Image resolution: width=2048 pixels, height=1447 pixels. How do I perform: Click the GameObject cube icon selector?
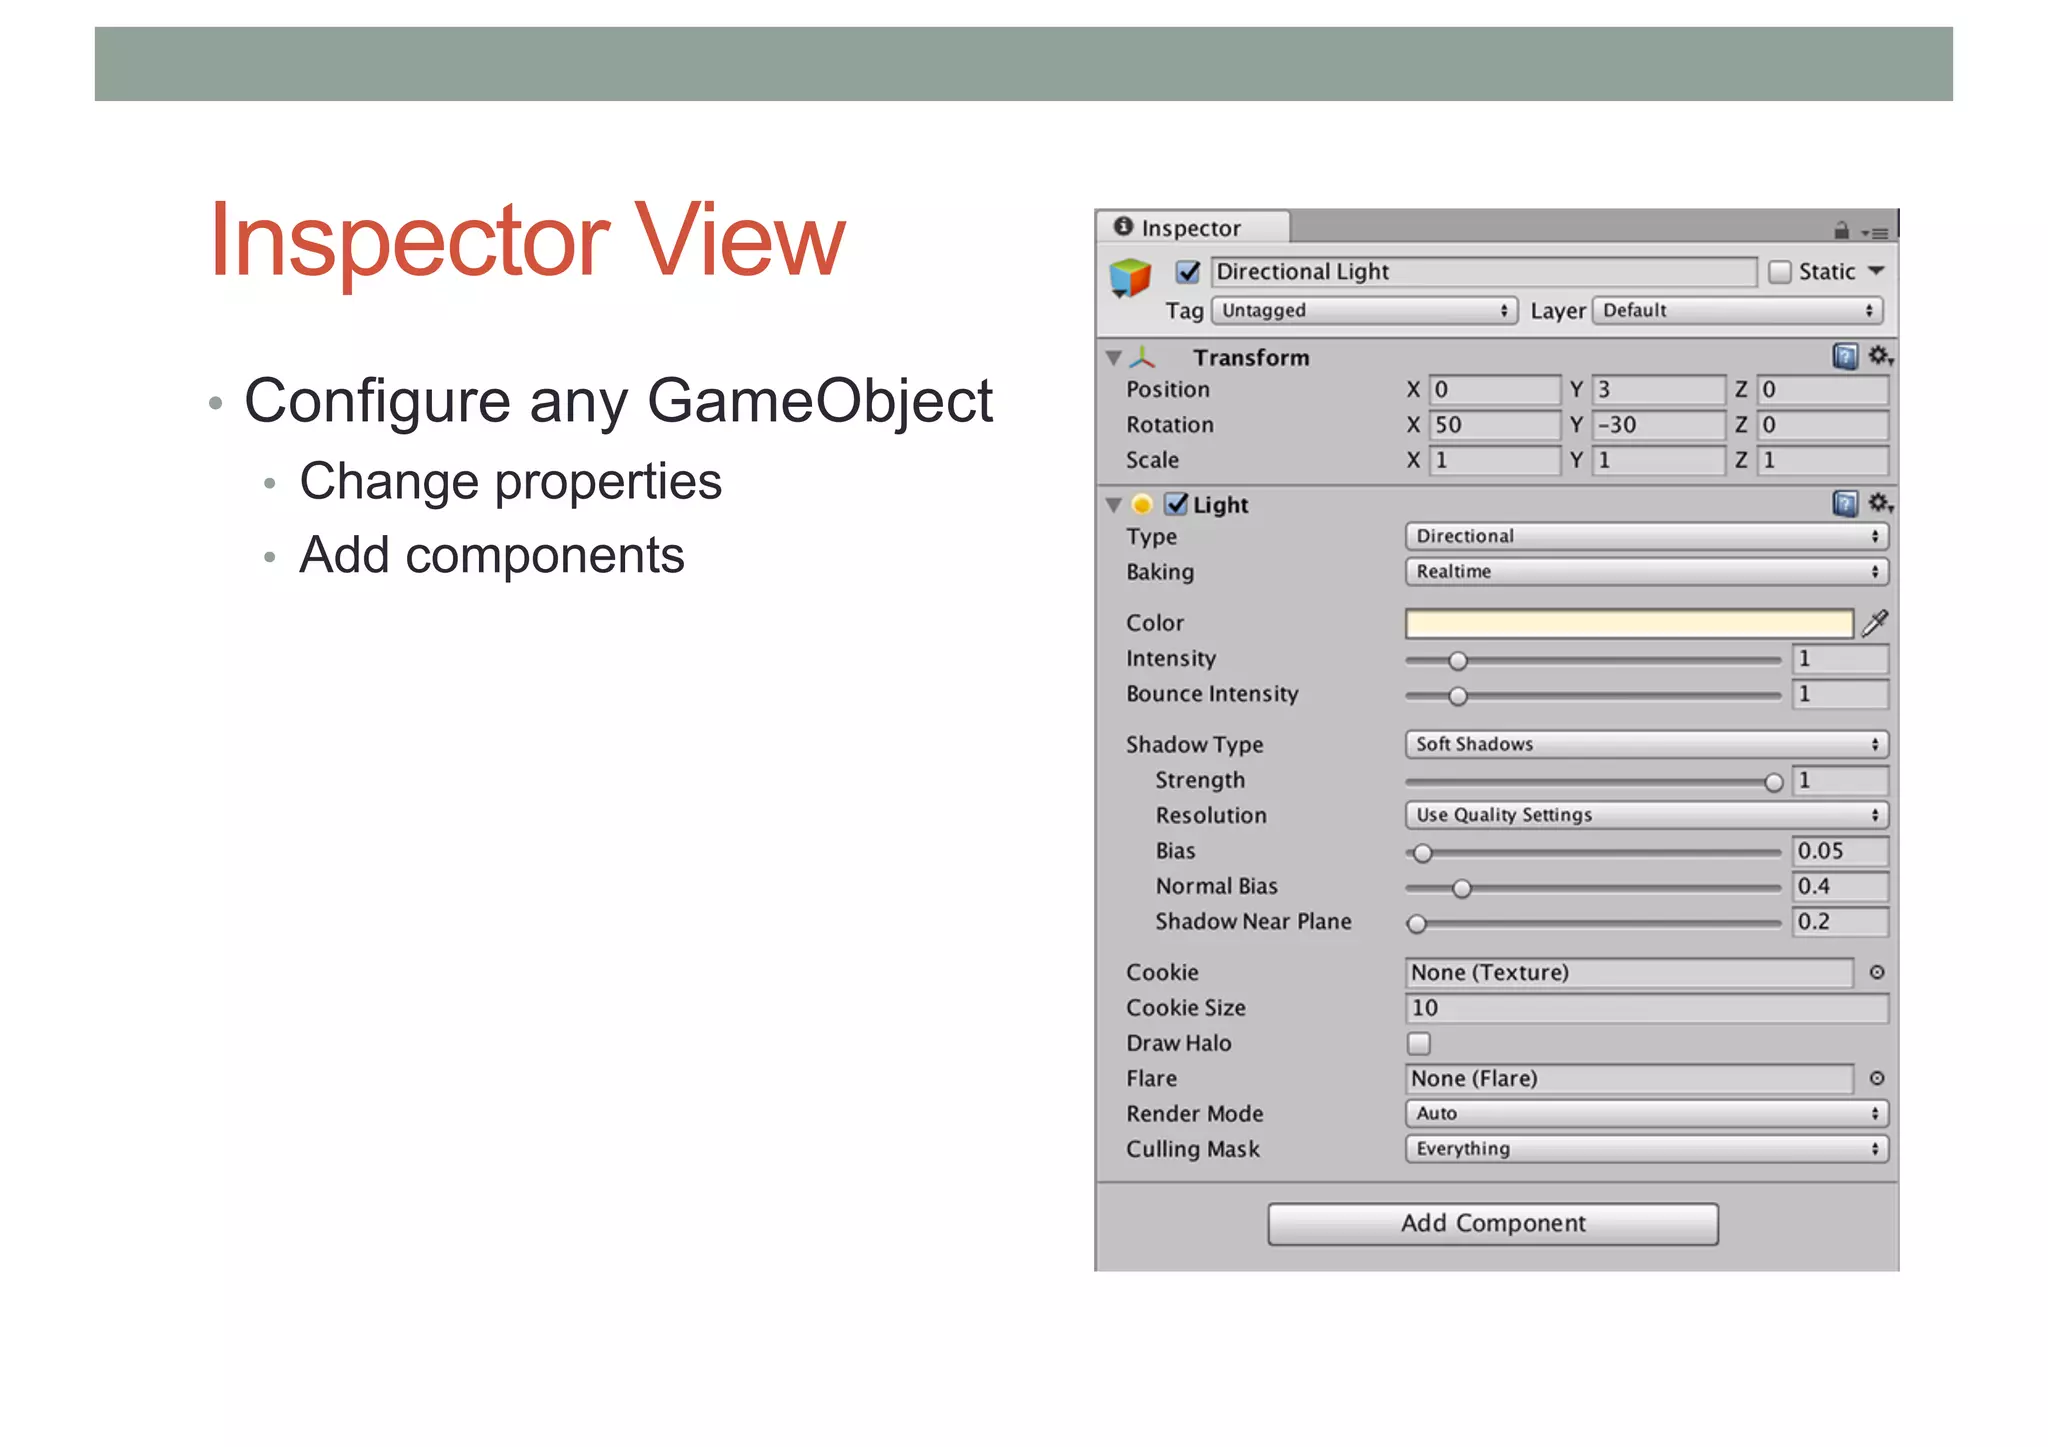1130,278
